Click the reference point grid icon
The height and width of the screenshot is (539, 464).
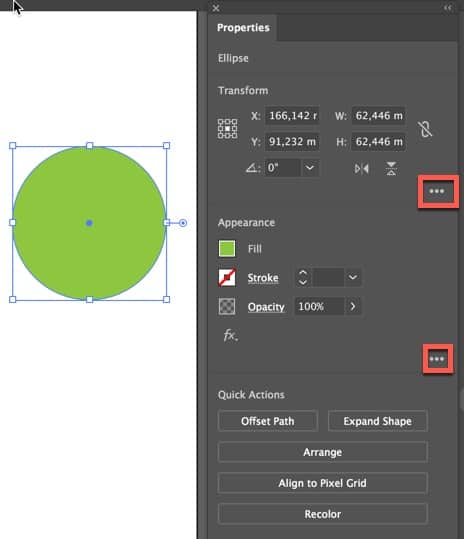point(227,129)
